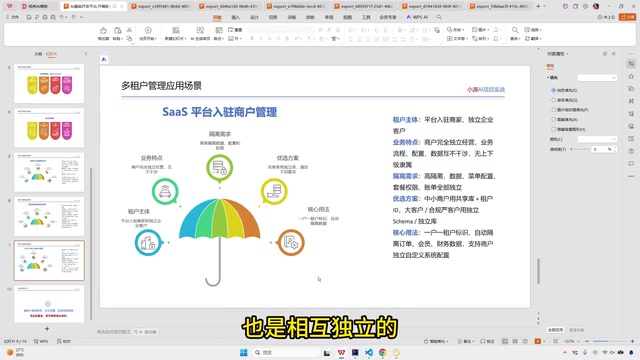Click the orange Share button

point(628,17)
